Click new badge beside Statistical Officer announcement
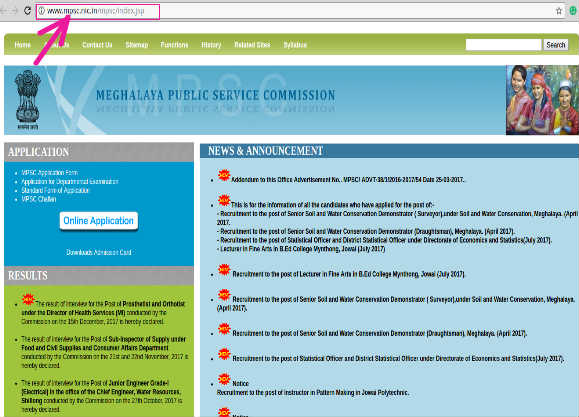The image size is (579, 417). [224, 354]
